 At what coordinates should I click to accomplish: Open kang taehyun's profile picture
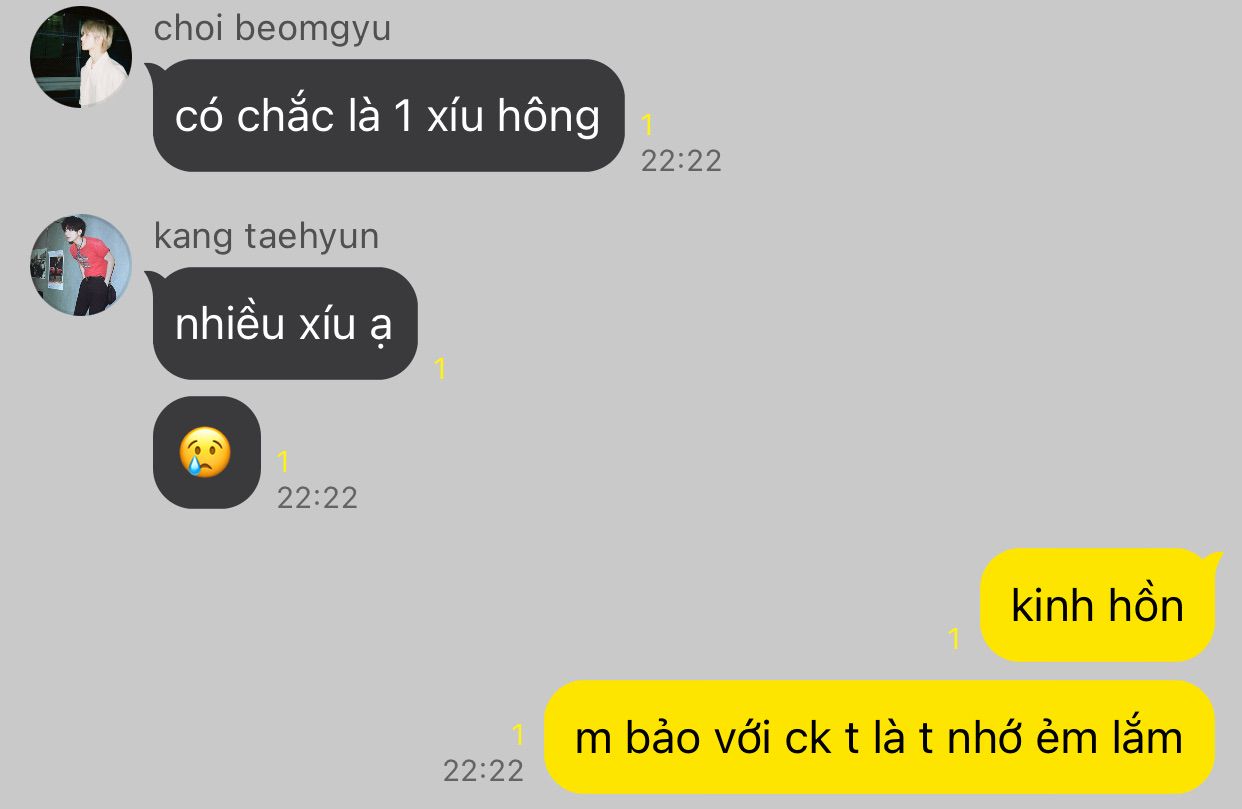(x=81, y=265)
